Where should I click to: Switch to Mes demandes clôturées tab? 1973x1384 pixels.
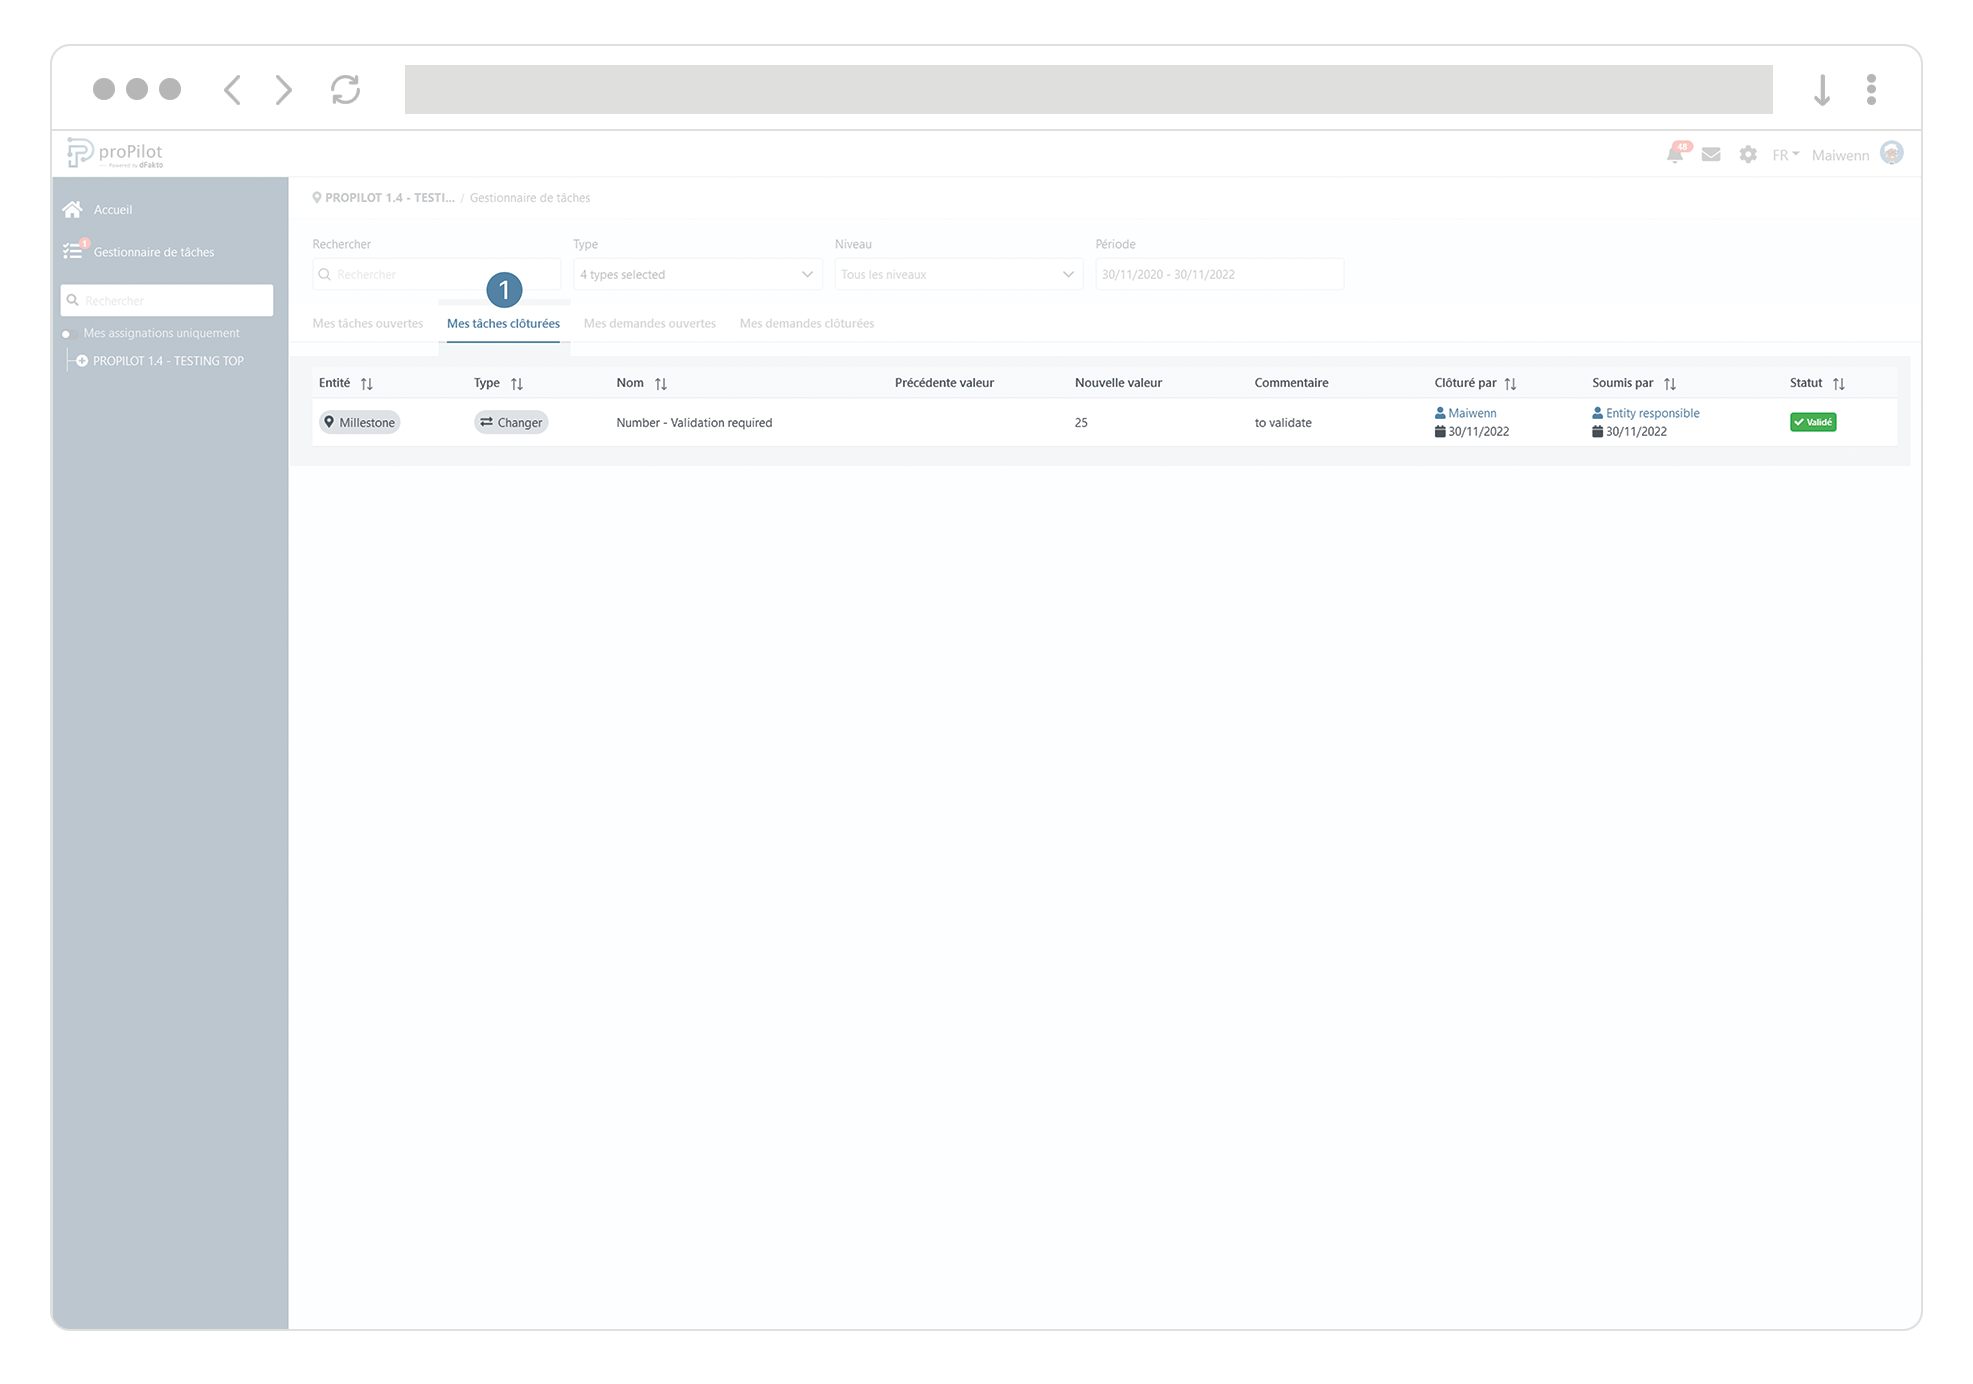(807, 324)
